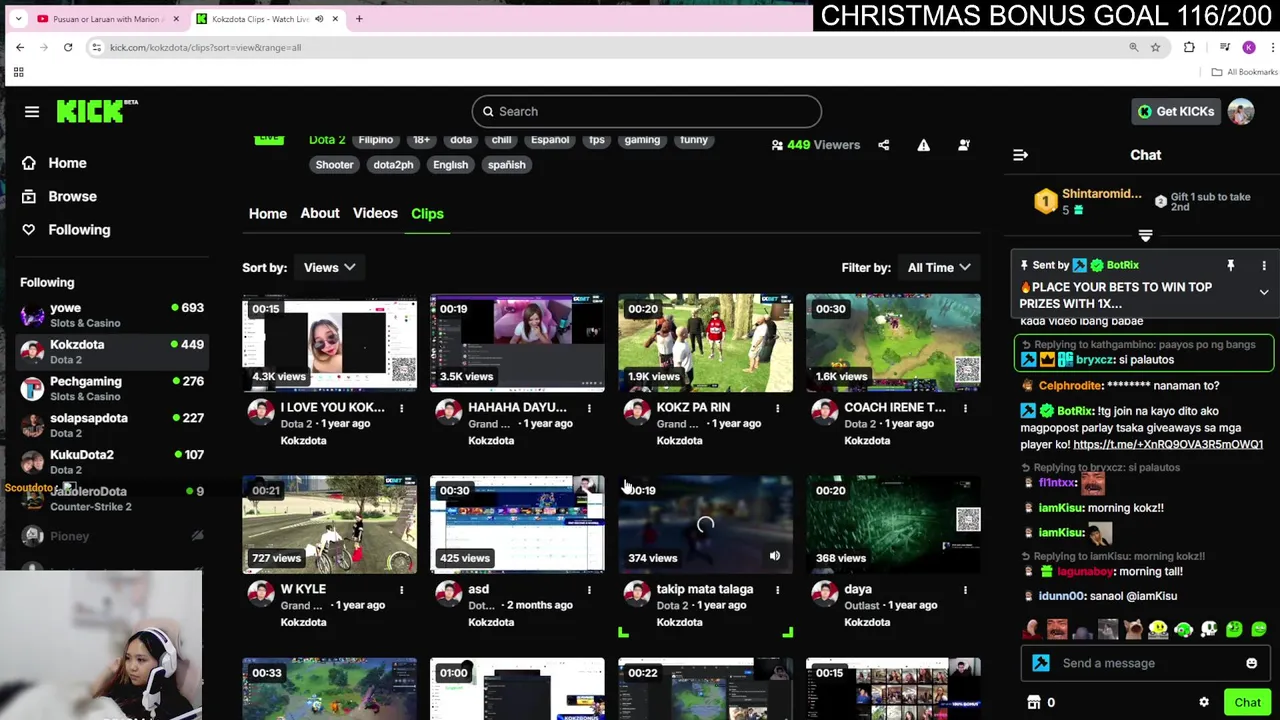Play the COACH IRENE clip thumbnail
Viewport: 1280px width, 720px height.
pyautogui.click(x=893, y=342)
